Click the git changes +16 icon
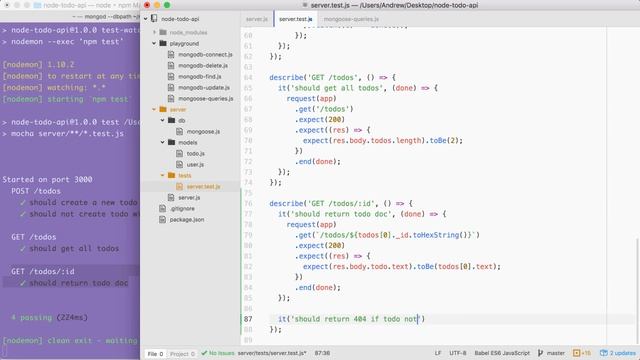Image resolution: width=640 pixels, height=360 pixels. [x=576, y=353]
